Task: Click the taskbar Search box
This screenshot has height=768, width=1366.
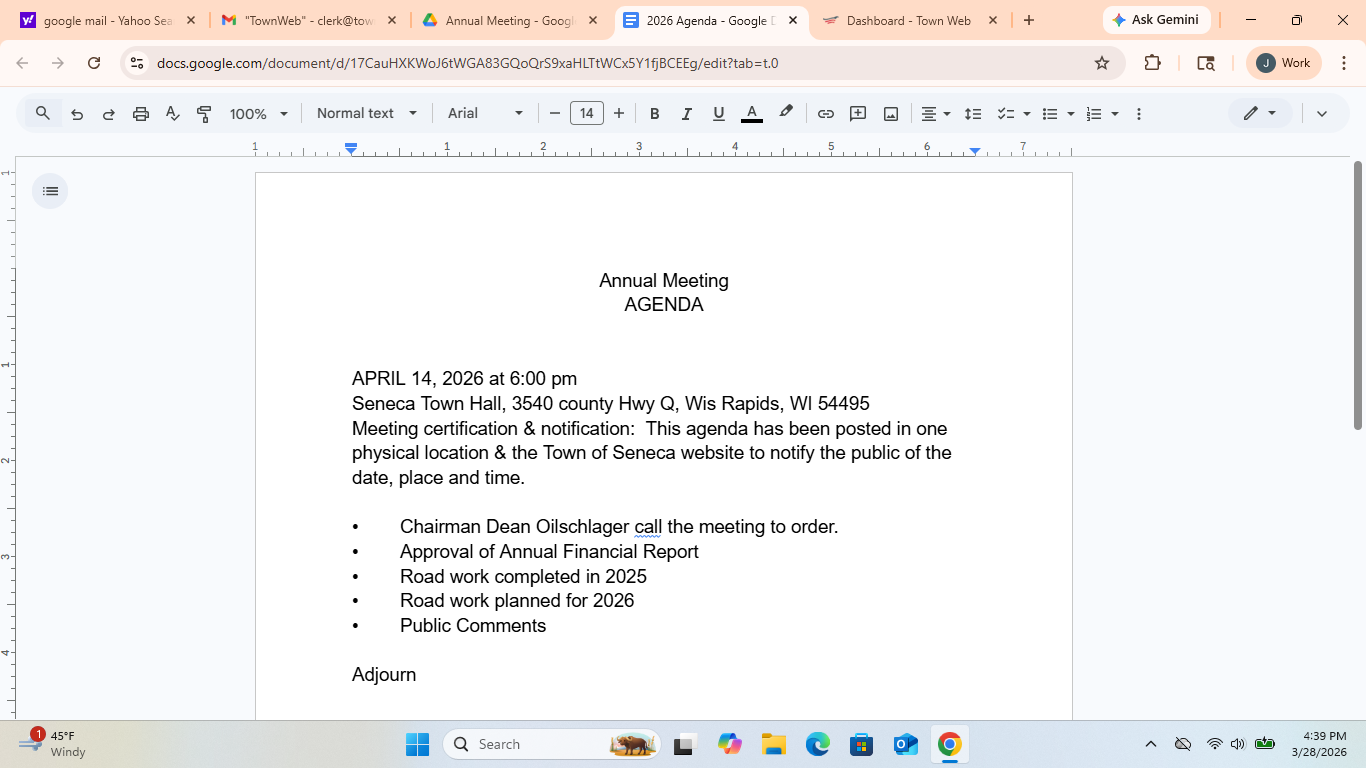Action: coord(551,744)
